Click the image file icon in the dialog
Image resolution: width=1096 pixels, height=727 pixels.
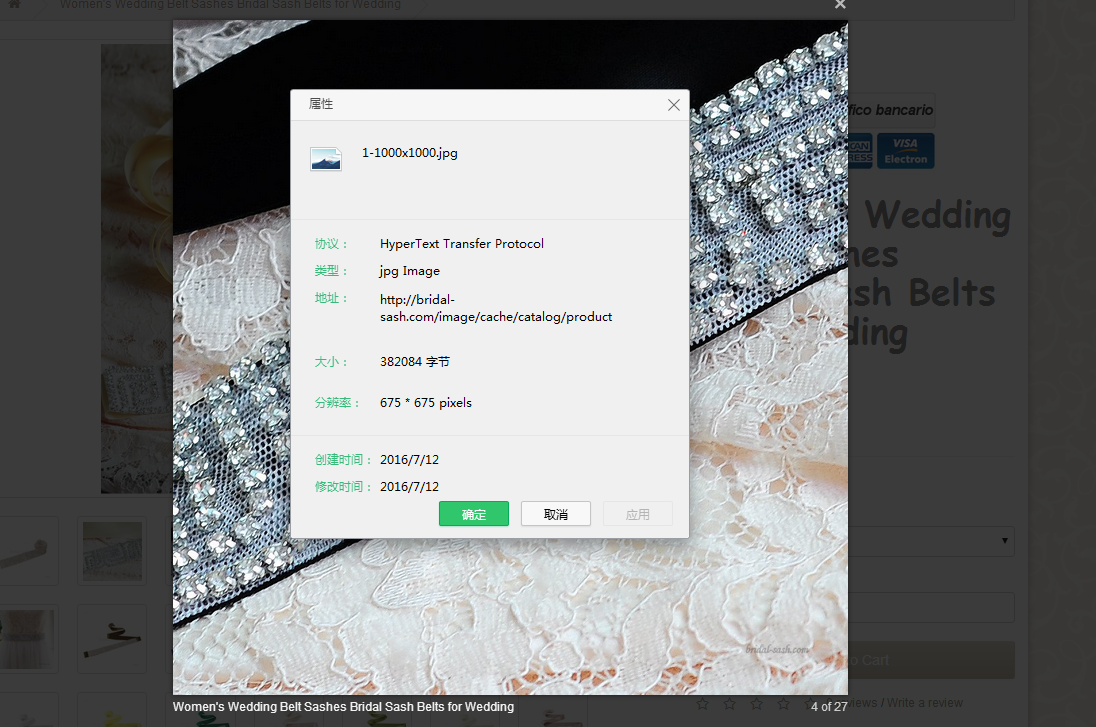tap(326, 159)
